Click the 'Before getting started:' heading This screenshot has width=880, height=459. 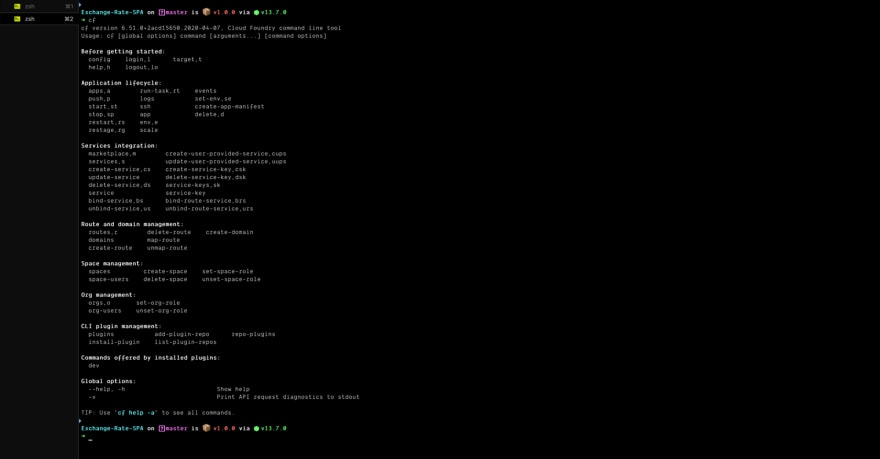(x=123, y=51)
